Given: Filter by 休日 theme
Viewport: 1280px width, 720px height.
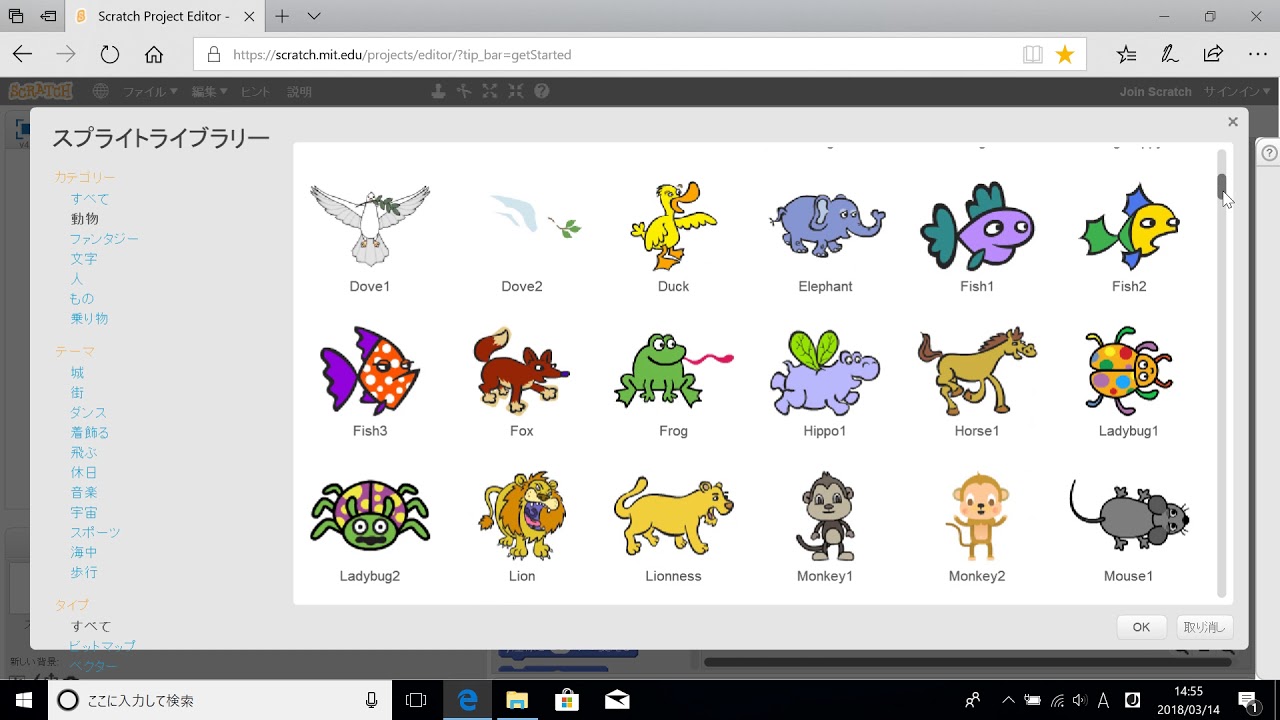Looking at the screenshot, I should coord(84,473).
